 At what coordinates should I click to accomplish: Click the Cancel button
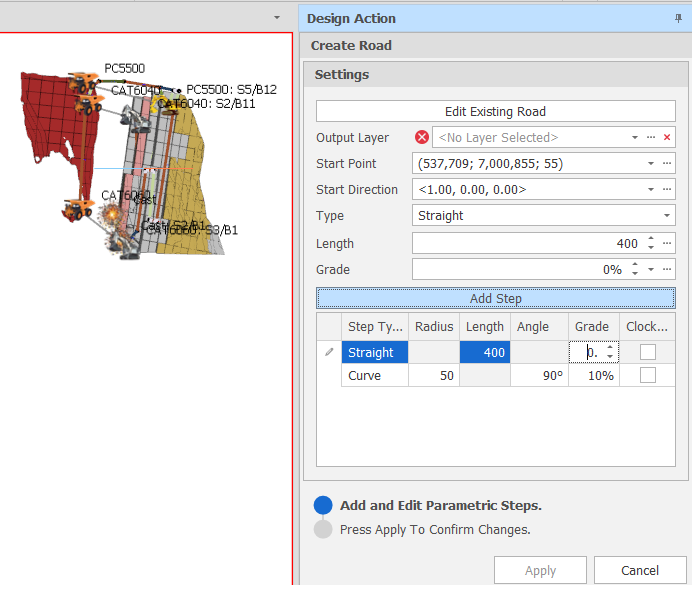click(640, 570)
